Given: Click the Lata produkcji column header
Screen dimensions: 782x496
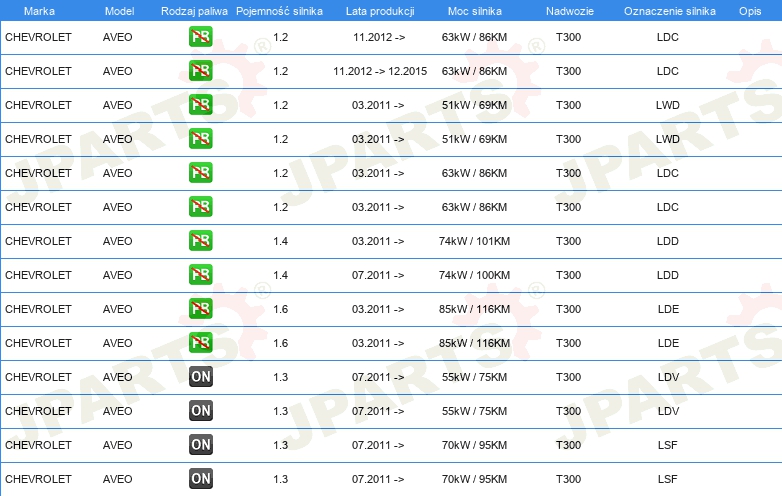Looking at the screenshot, I should point(380,11).
